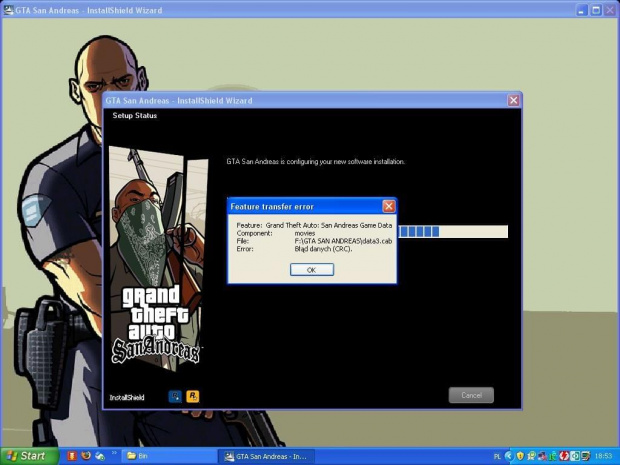Click the blue Rockstar logo icon

[175, 396]
